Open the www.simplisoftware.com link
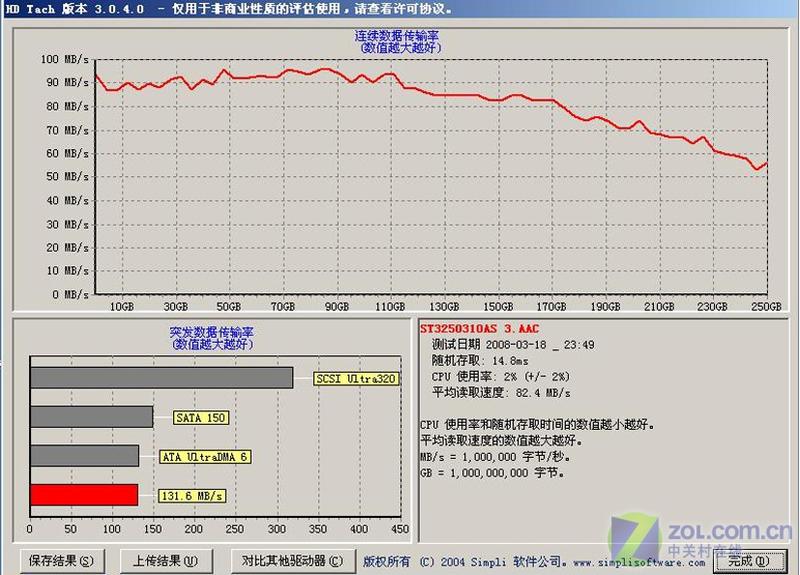This screenshot has height=575, width=800. click(x=639, y=562)
